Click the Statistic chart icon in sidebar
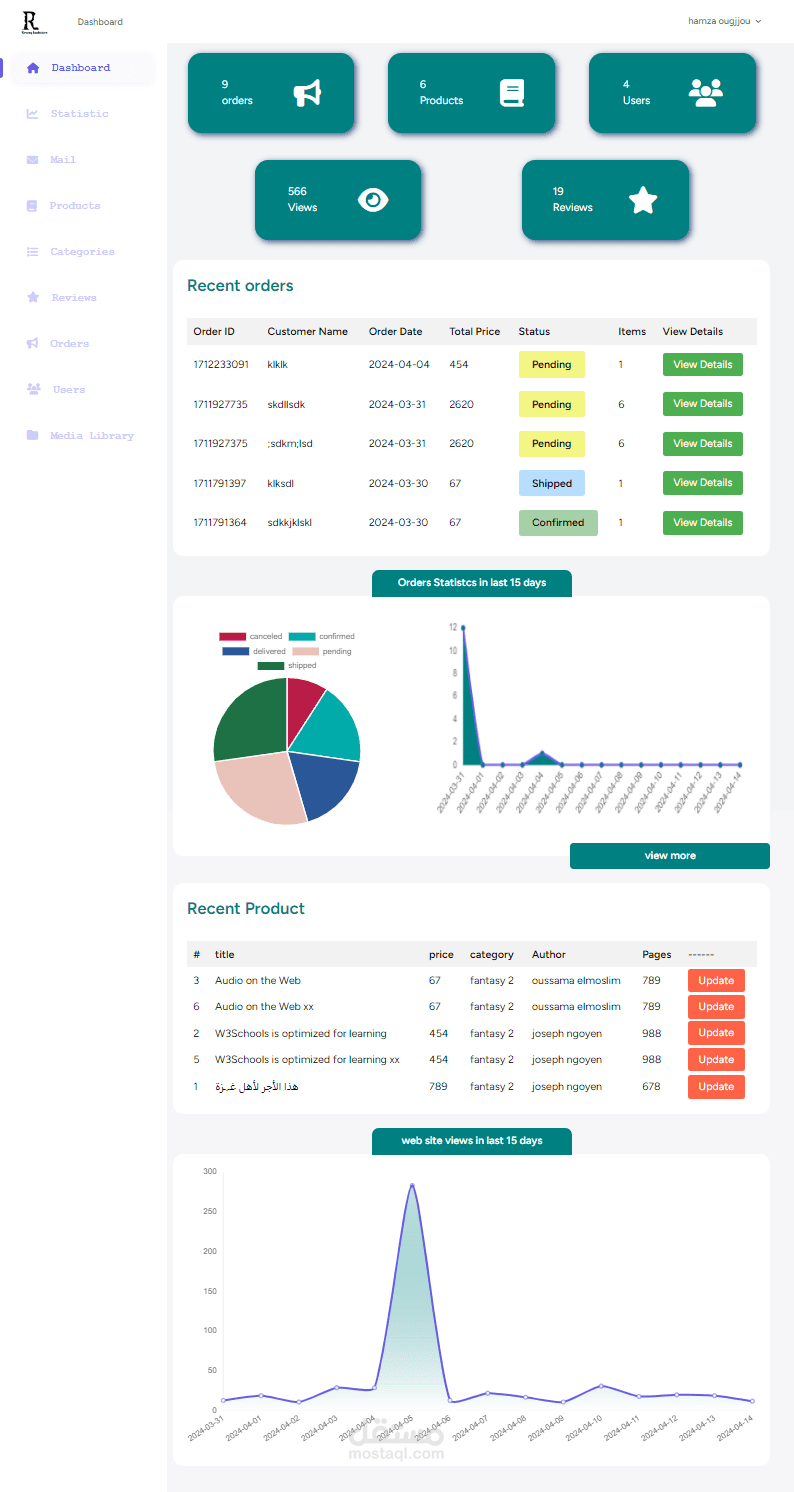 [x=33, y=114]
